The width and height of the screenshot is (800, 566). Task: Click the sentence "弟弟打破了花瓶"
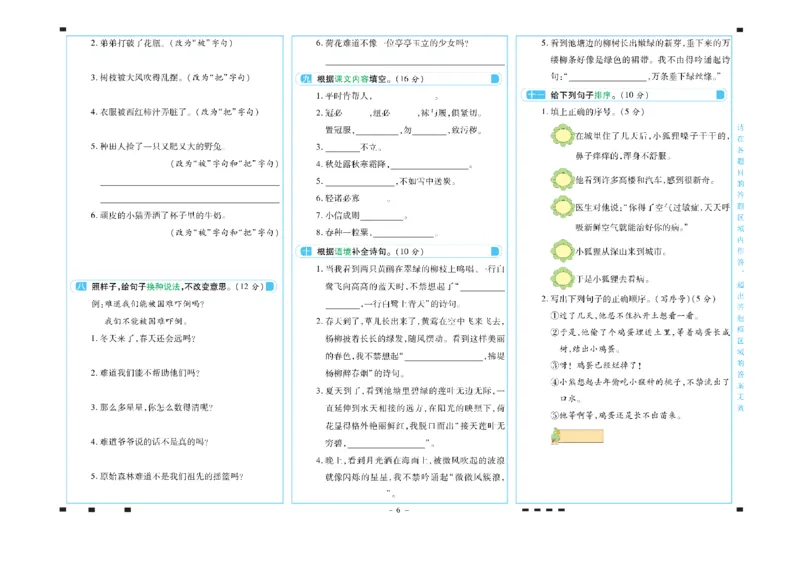point(130,43)
